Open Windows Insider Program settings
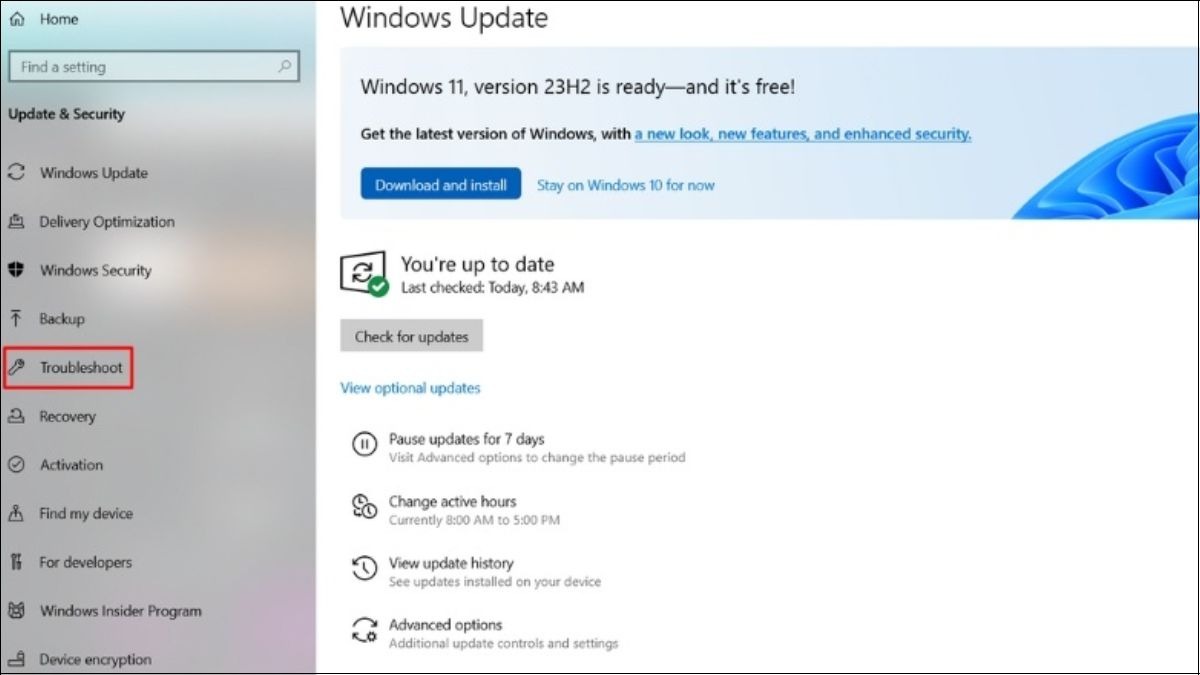1200x675 pixels. (x=120, y=611)
